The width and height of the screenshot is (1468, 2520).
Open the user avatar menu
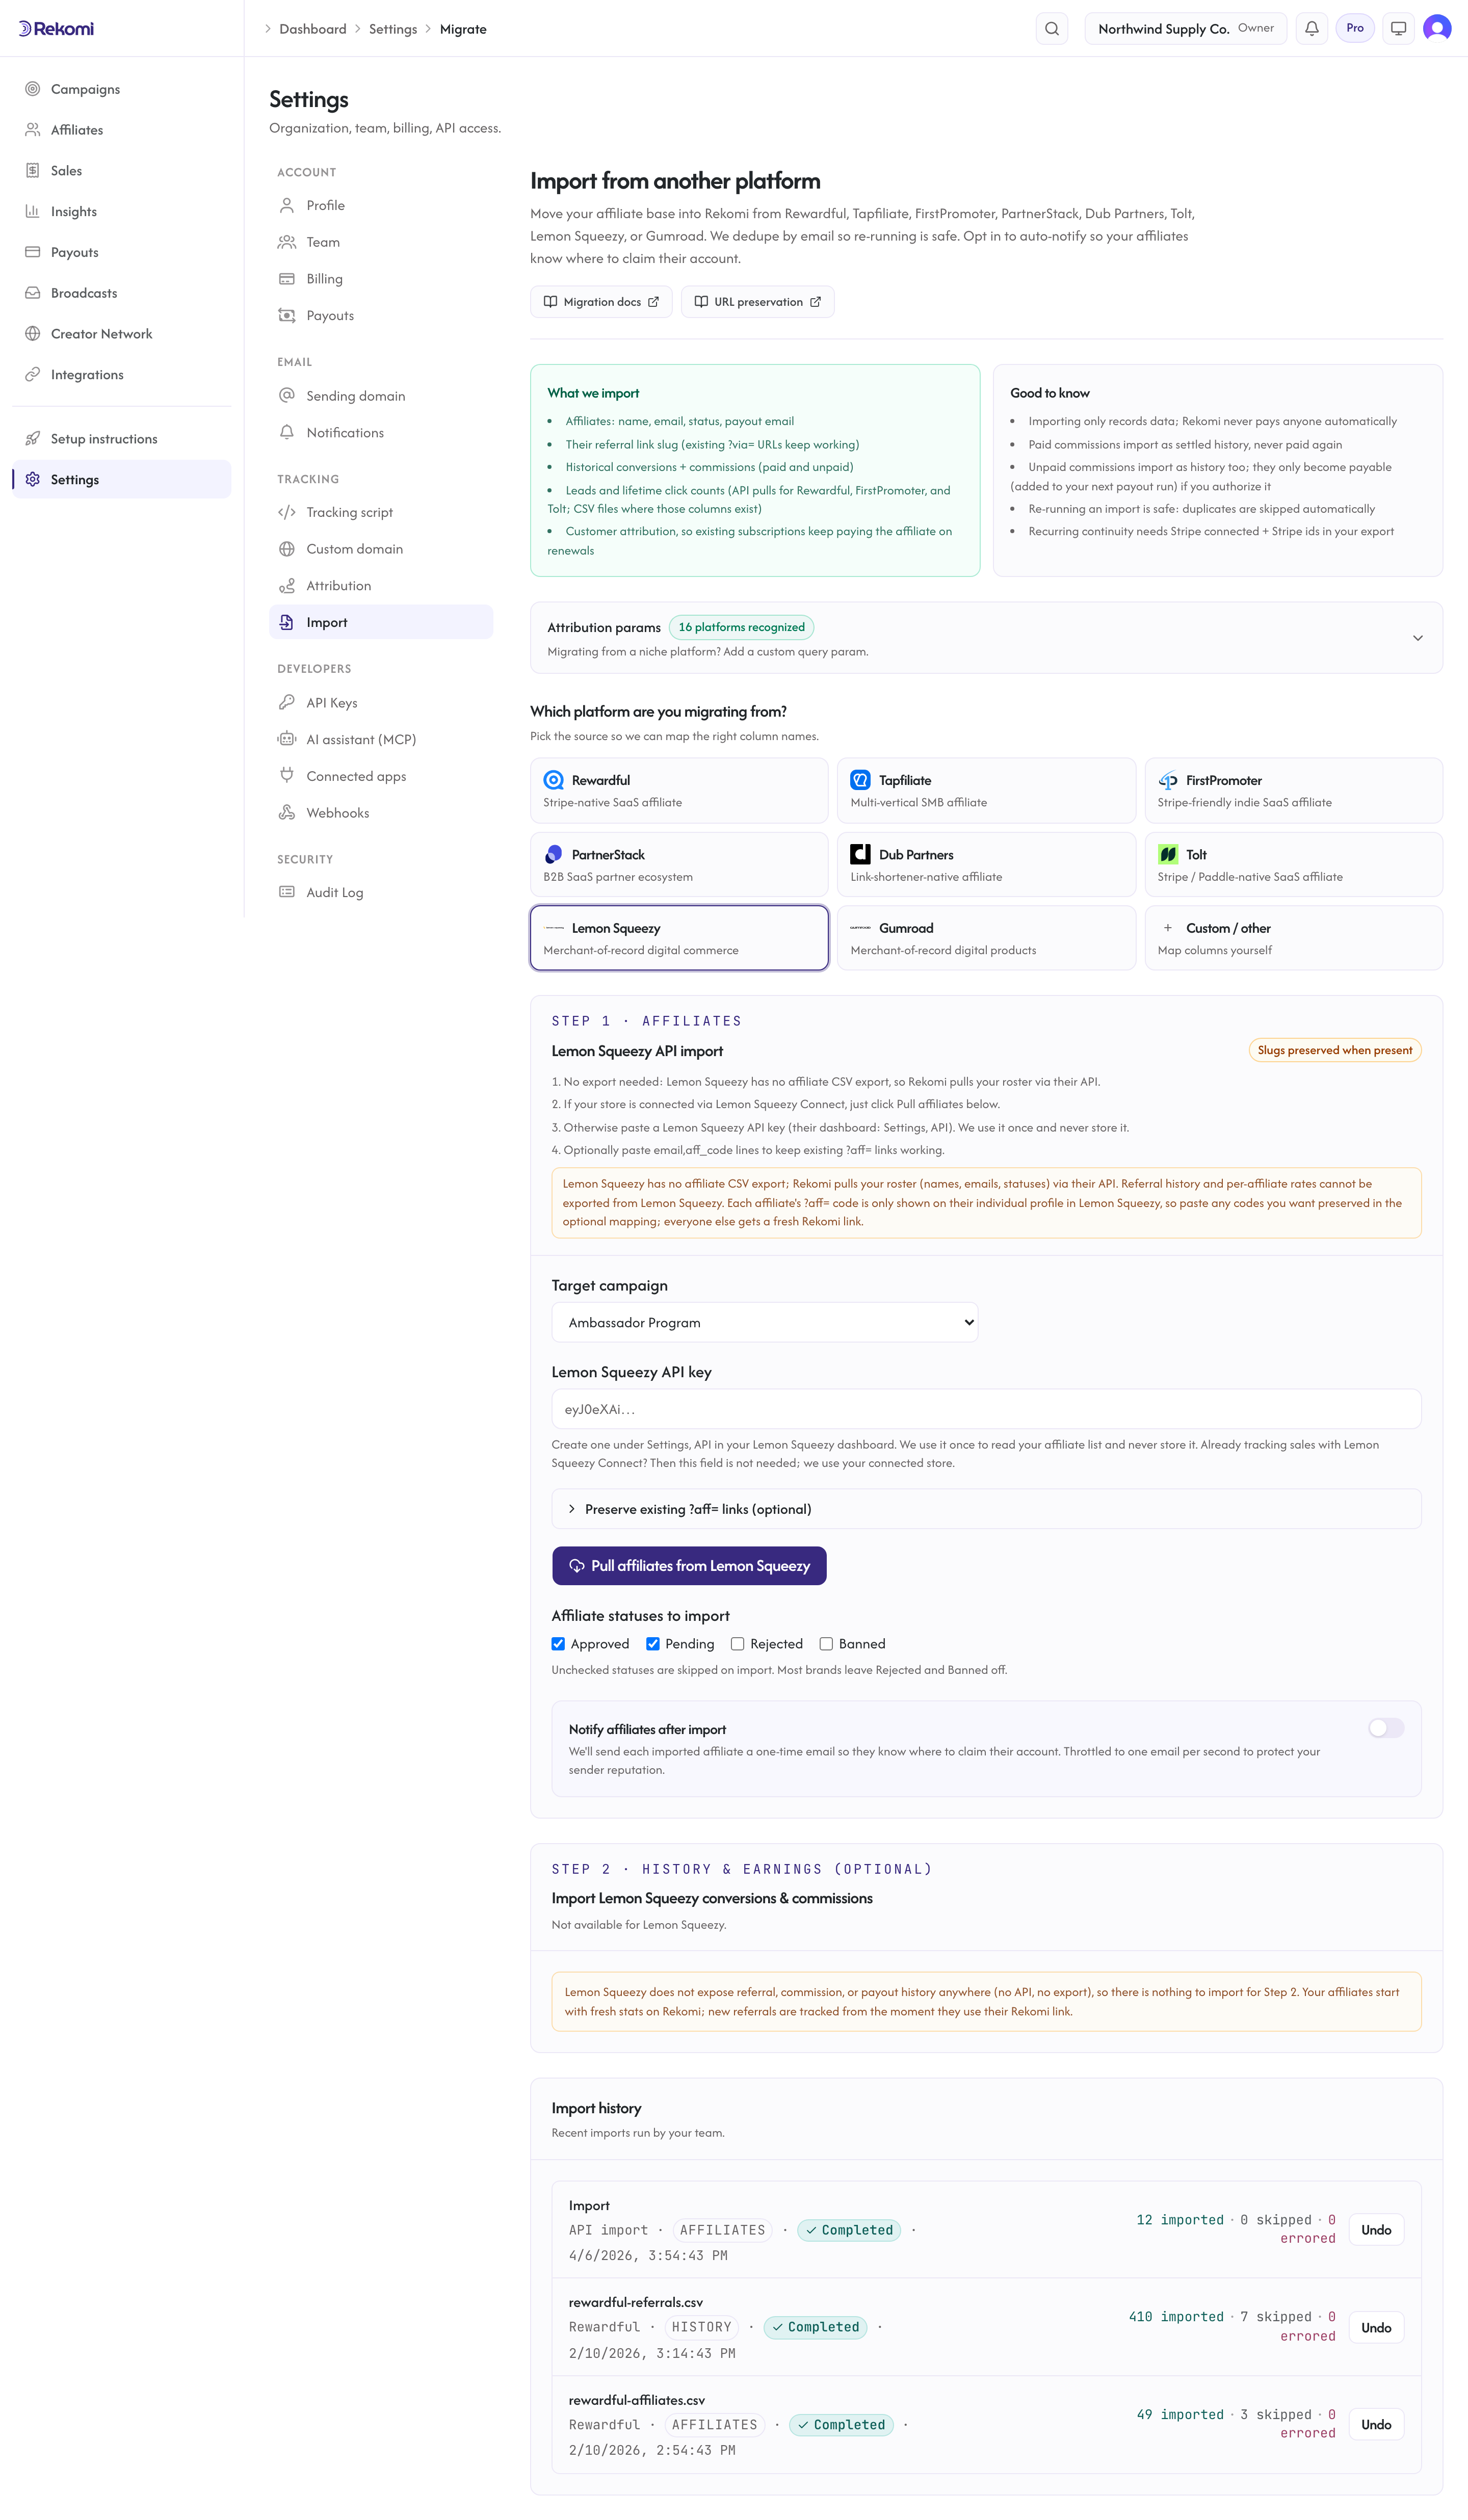tap(1437, 29)
